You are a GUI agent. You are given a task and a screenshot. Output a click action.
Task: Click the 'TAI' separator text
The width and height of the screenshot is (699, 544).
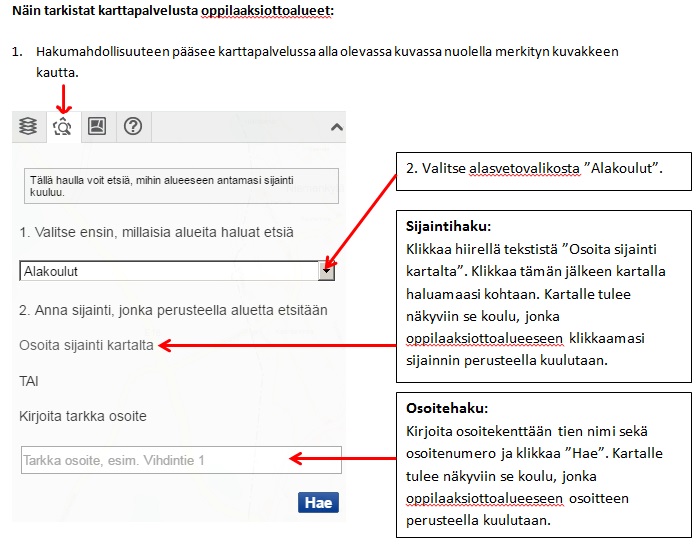tap(30, 381)
